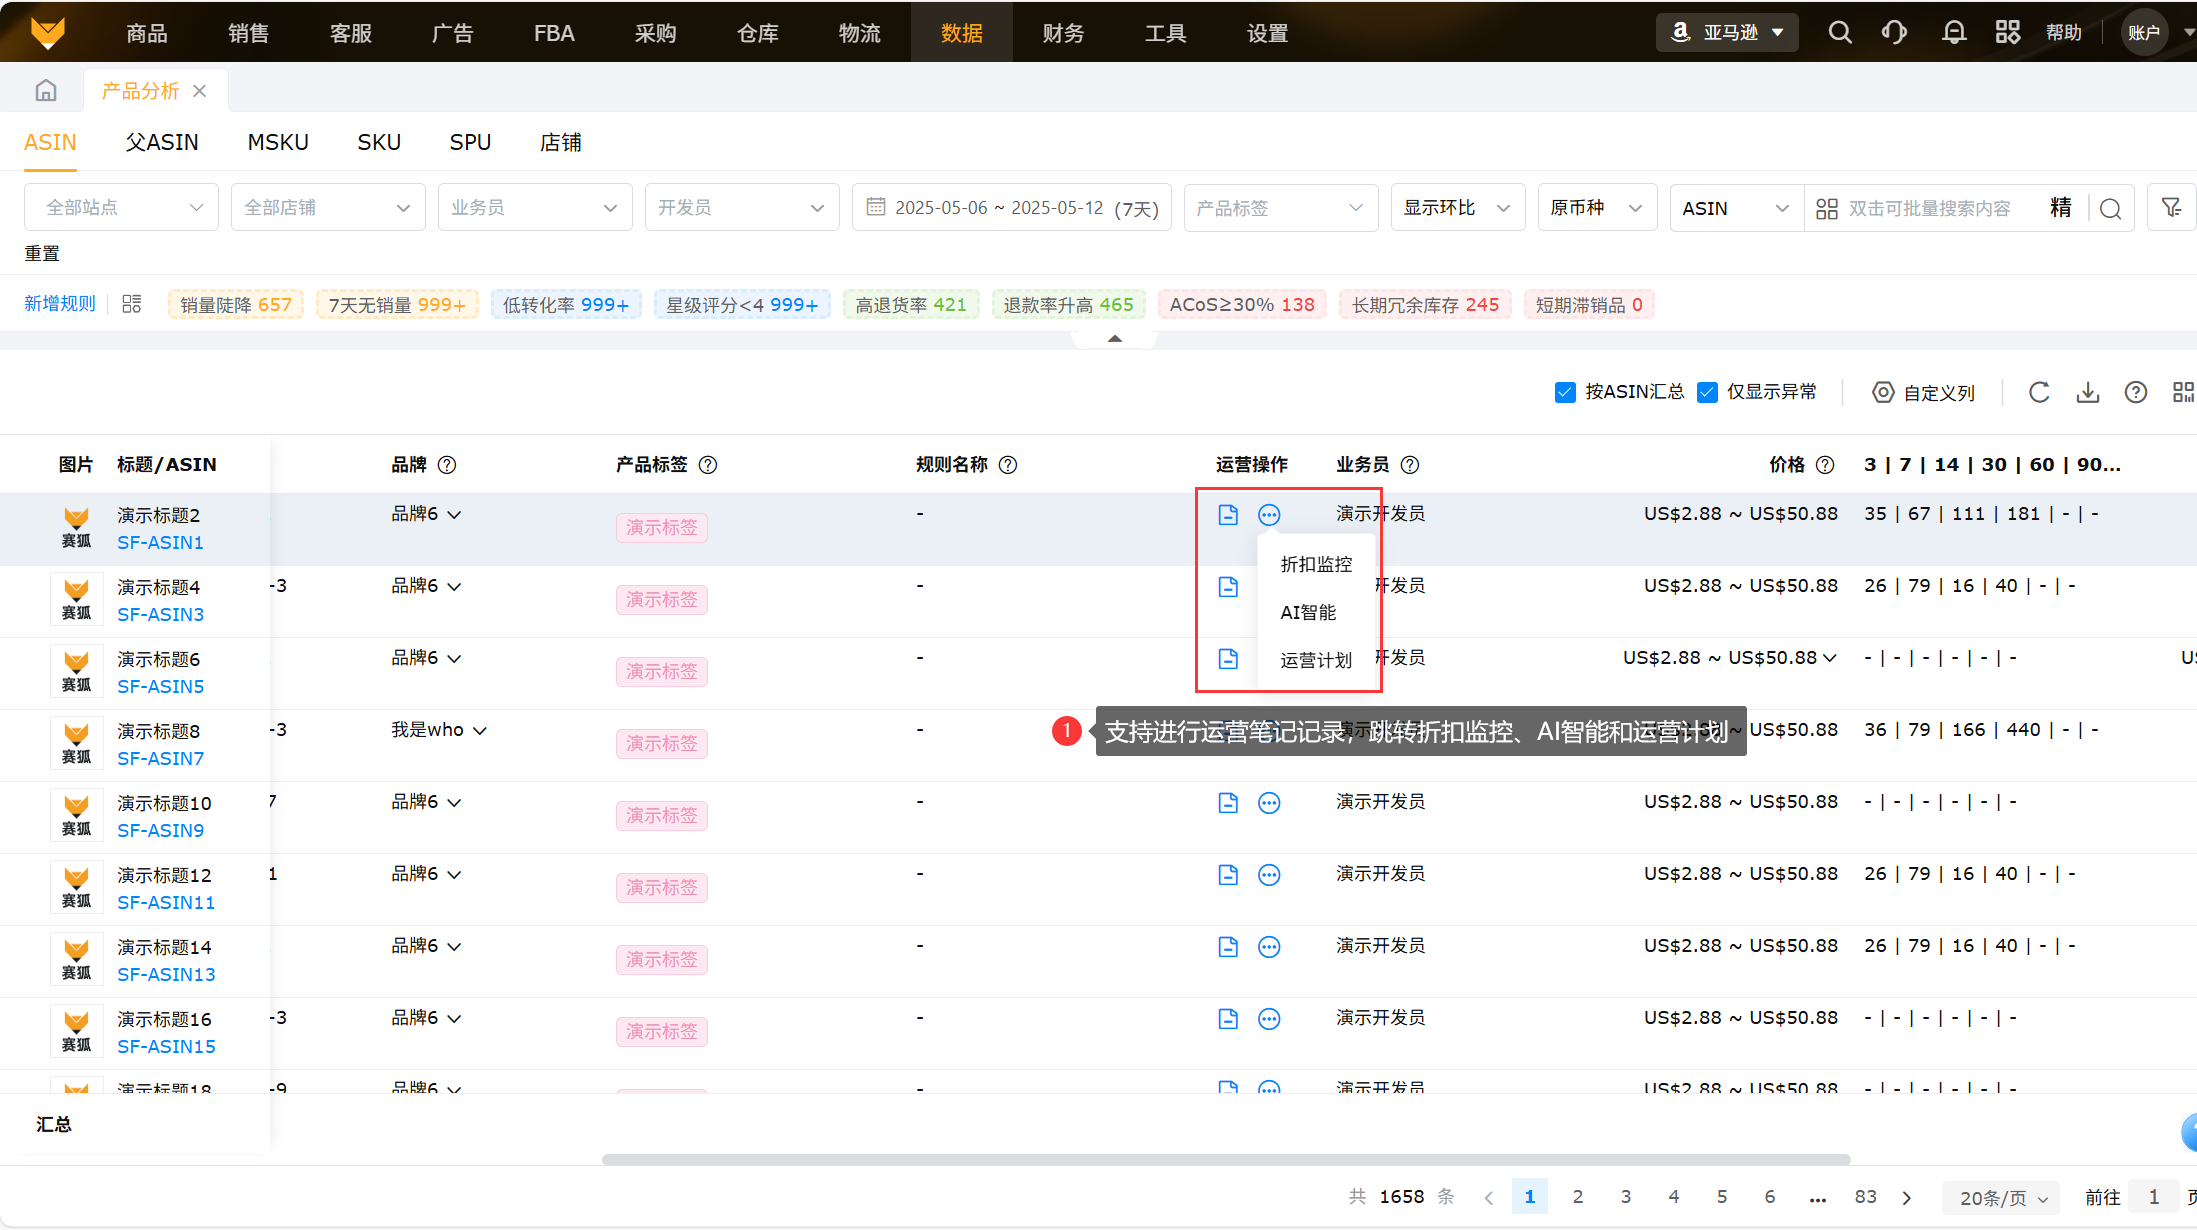Open 20条/页 page size selector
Image resolution: width=2197 pixels, height=1230 pixels.
pos(2003,1197)
